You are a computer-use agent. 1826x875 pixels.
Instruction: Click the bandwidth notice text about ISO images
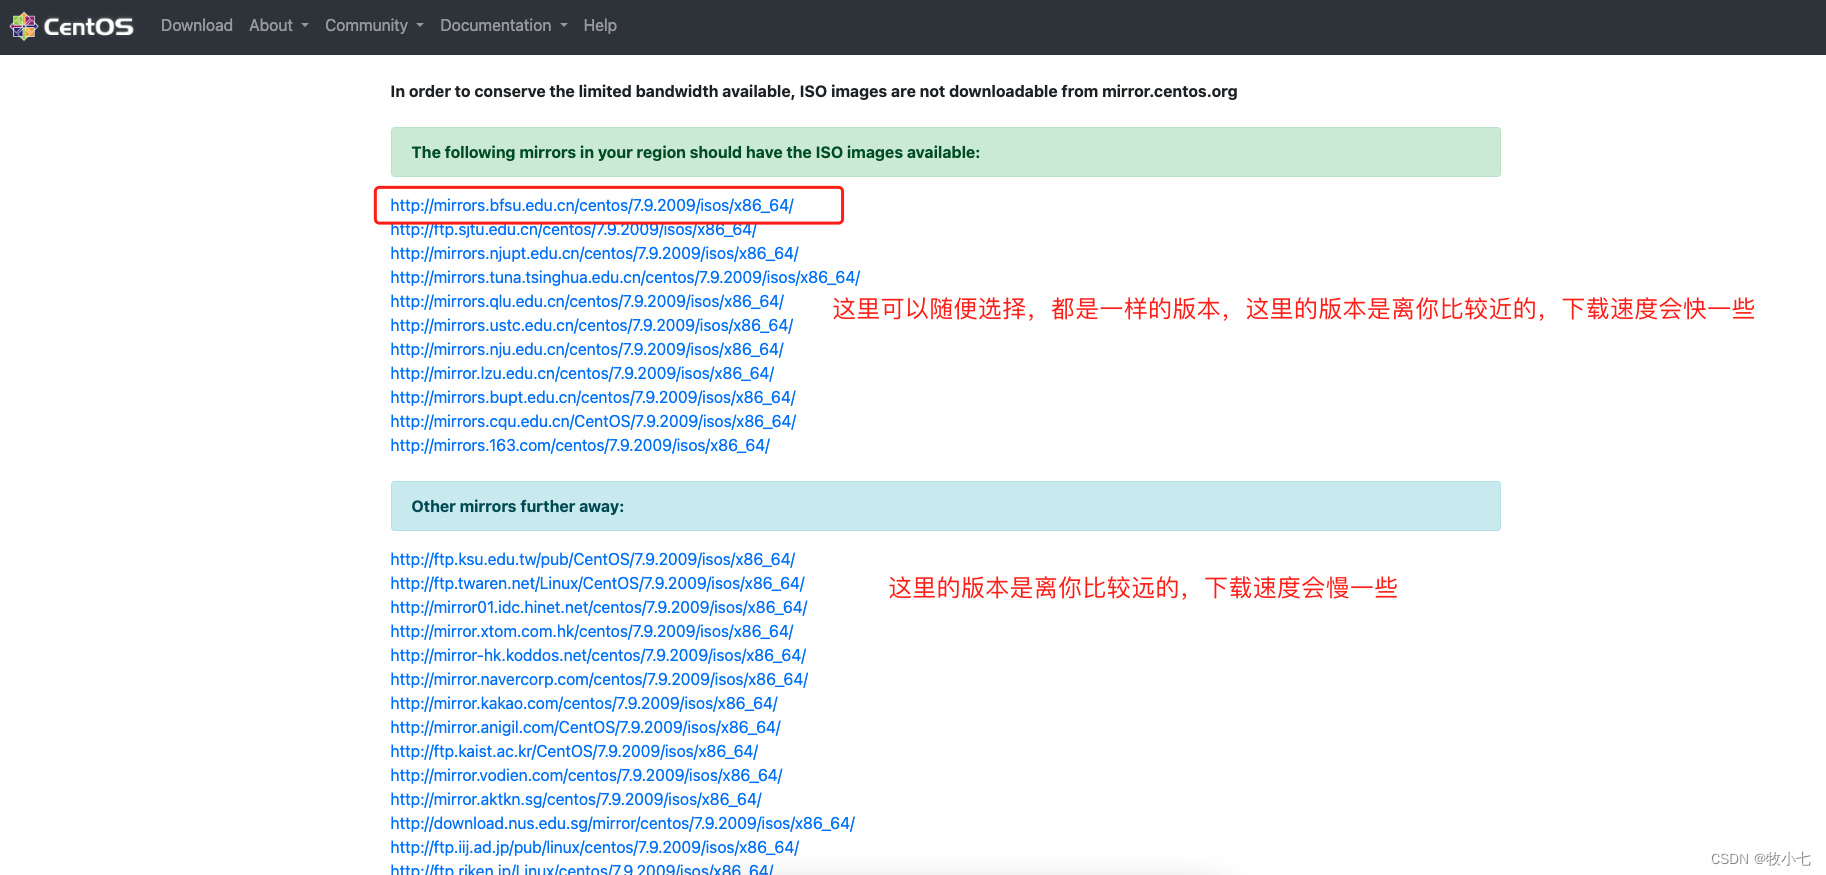[814, 91]
